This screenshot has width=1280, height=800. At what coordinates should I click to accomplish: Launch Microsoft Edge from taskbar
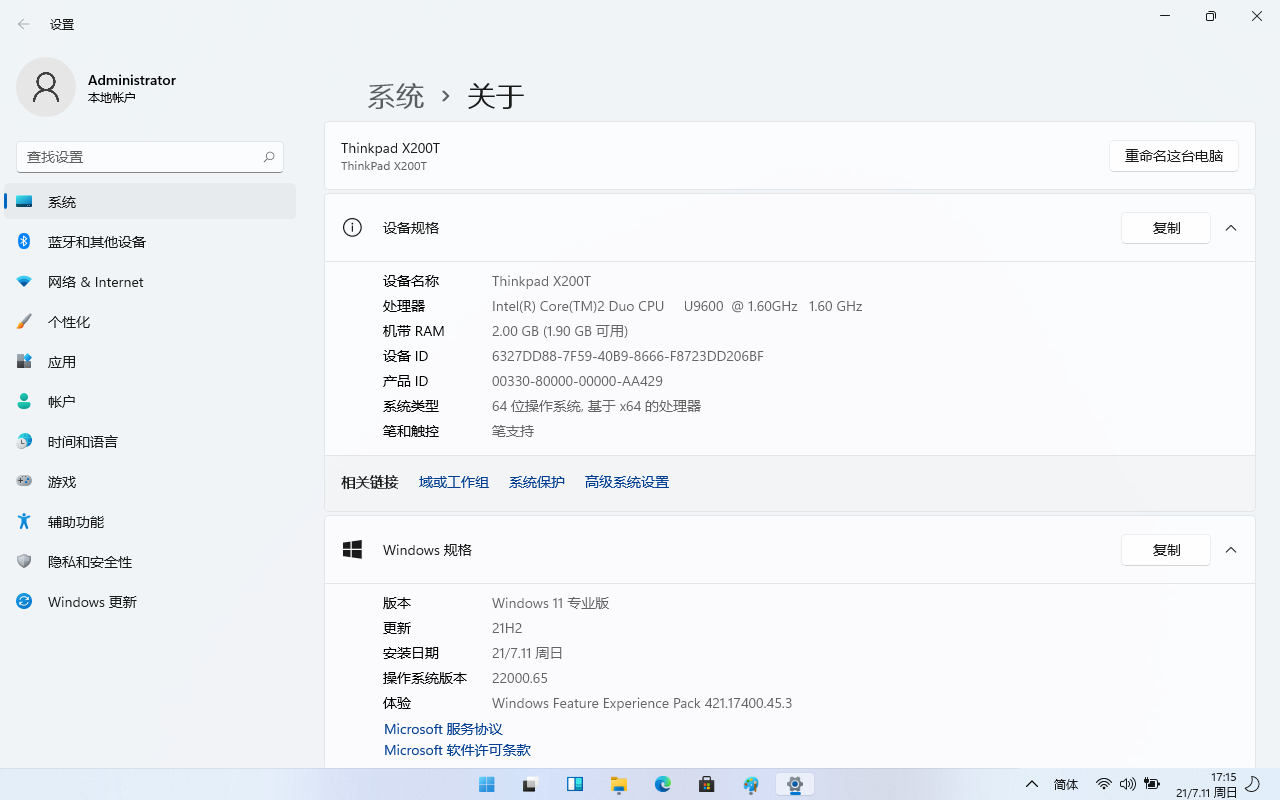(x=663, y=785)
